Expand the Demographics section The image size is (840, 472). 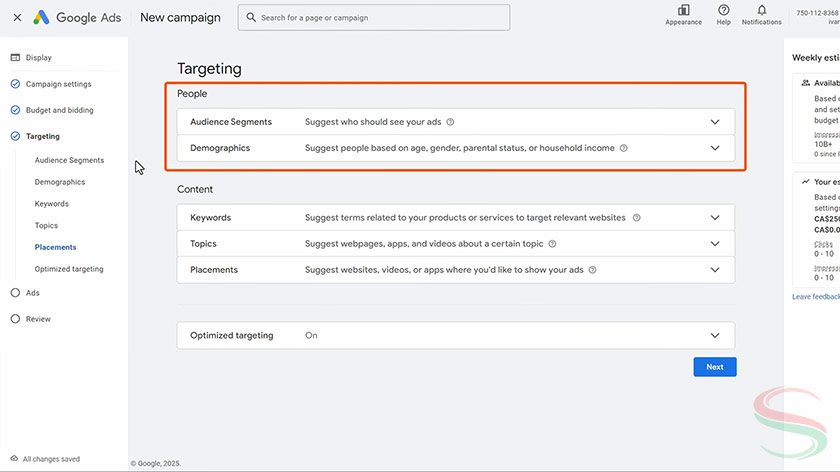[714, 148]
